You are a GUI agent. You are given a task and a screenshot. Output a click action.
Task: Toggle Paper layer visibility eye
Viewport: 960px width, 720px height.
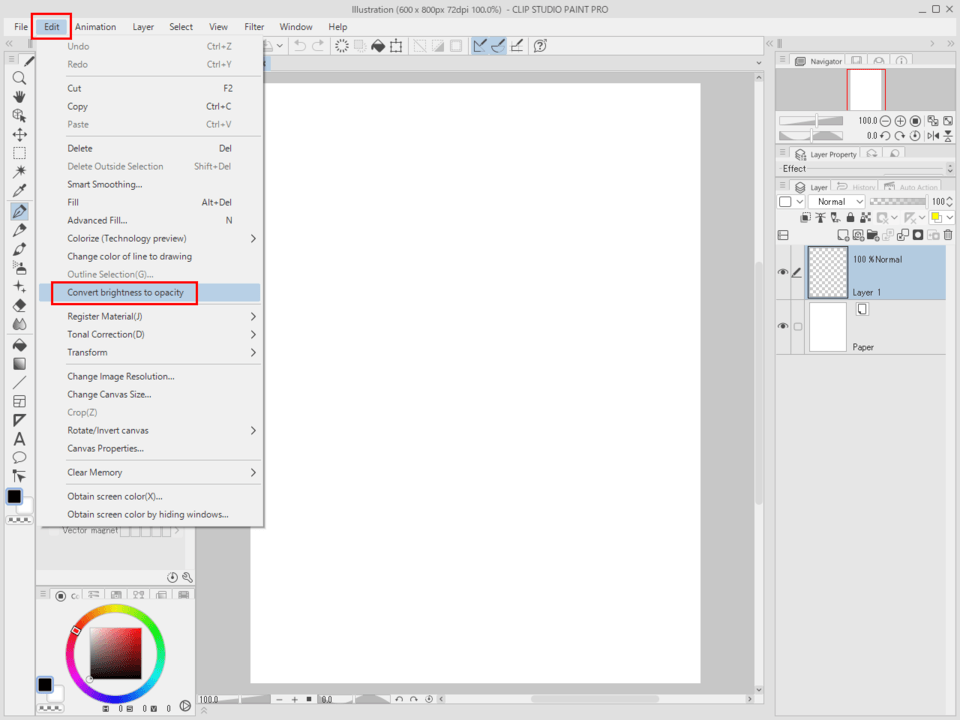[783, 327]
